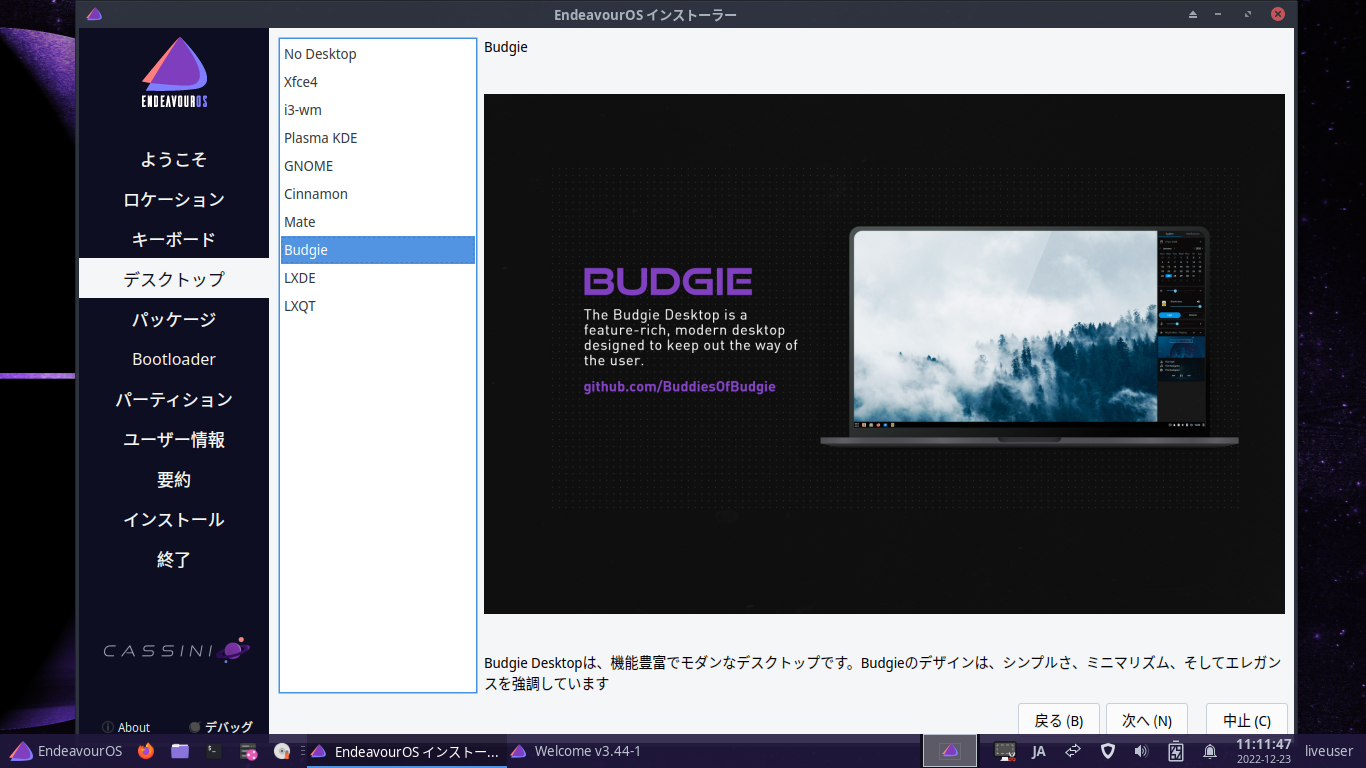Viewport: 1366px width, 768px height.
Task: Choose LXQT desktop option
Action: tap(377, 306)
